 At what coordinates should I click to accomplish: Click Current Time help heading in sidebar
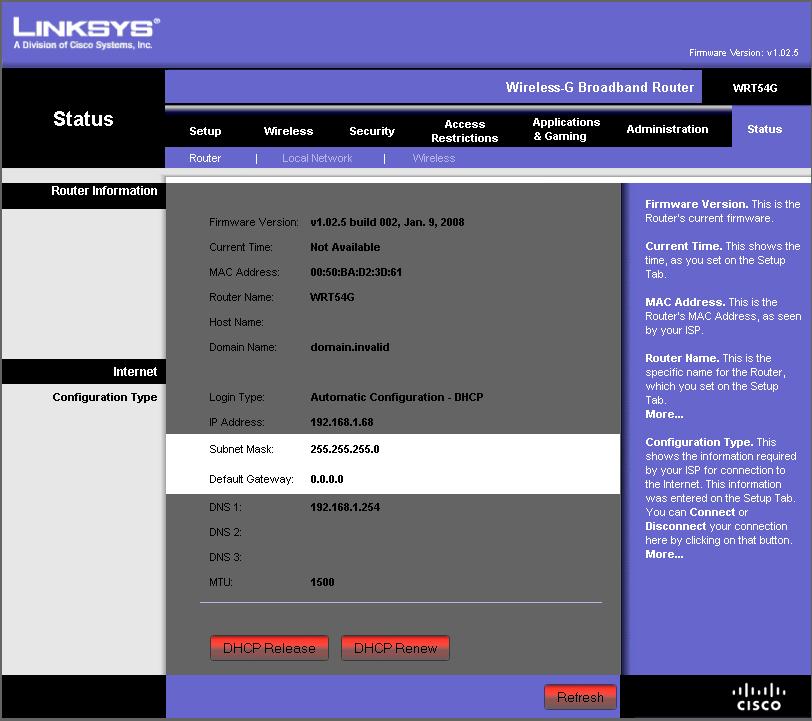(683, 246)
